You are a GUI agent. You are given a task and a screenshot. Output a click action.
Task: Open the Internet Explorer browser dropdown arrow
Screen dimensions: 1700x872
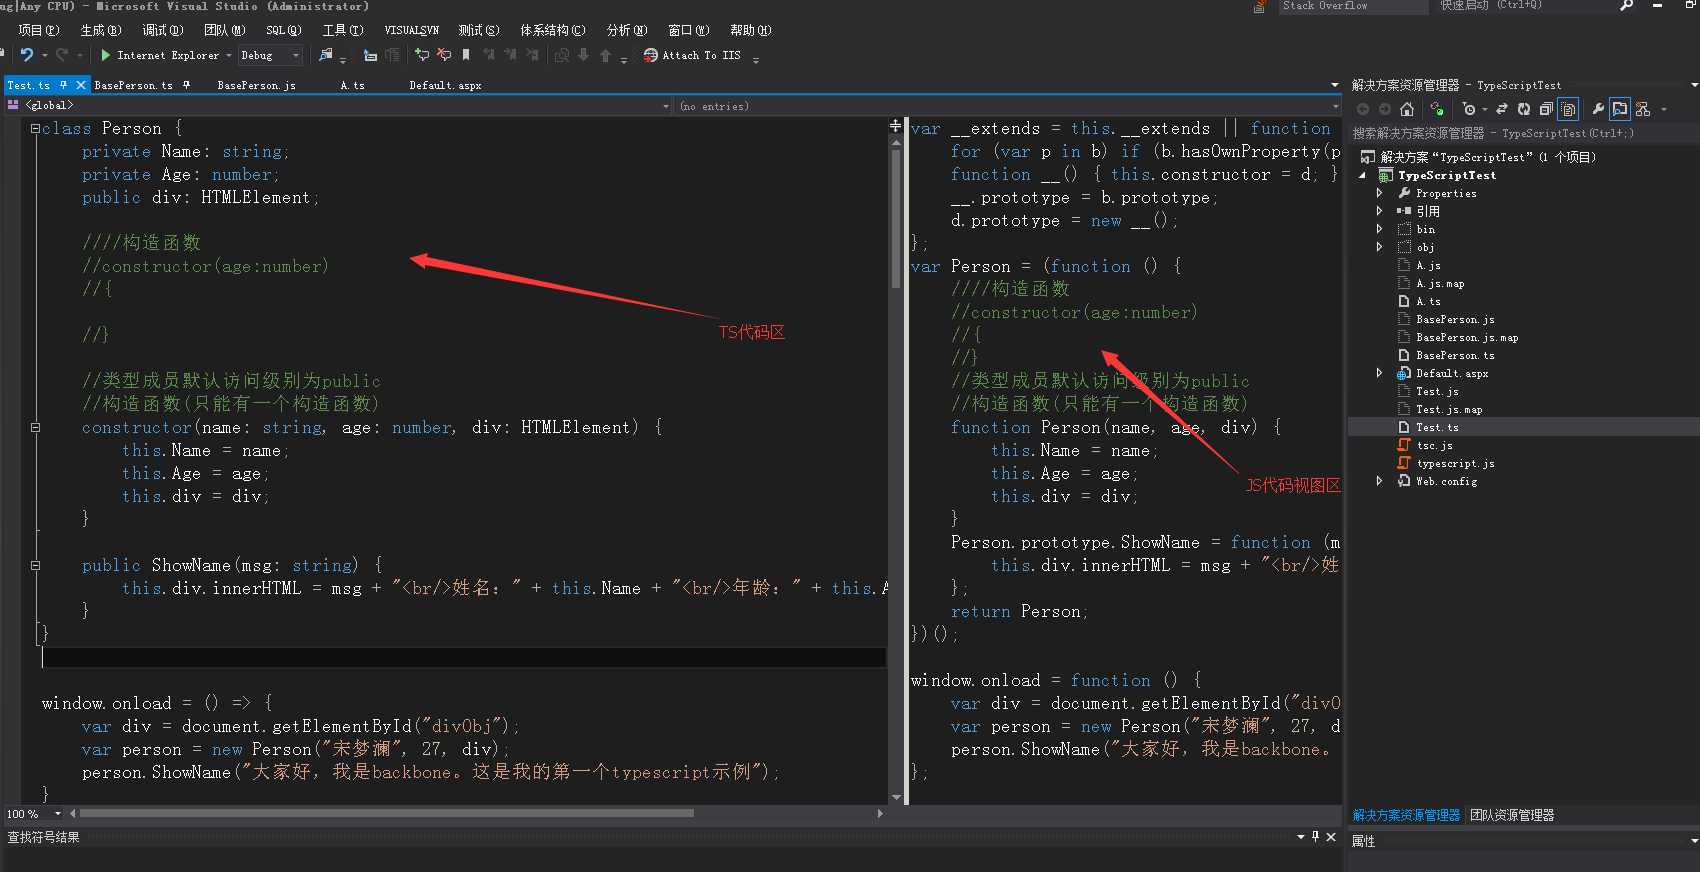click(x=229, y=56)
